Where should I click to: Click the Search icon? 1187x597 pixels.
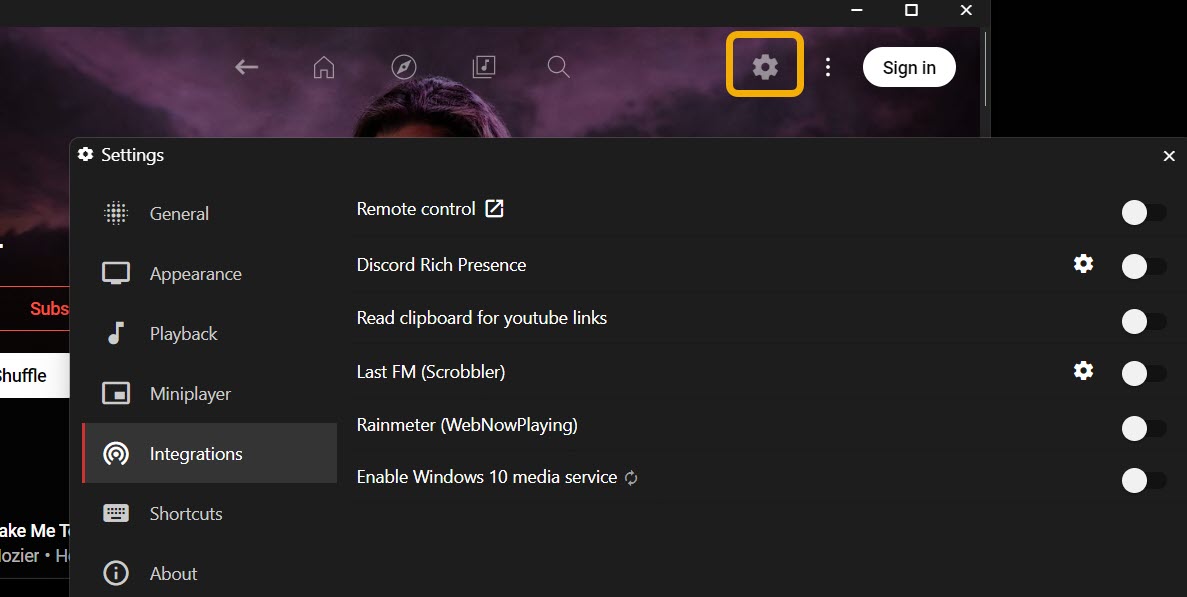[x=558, y=66]
